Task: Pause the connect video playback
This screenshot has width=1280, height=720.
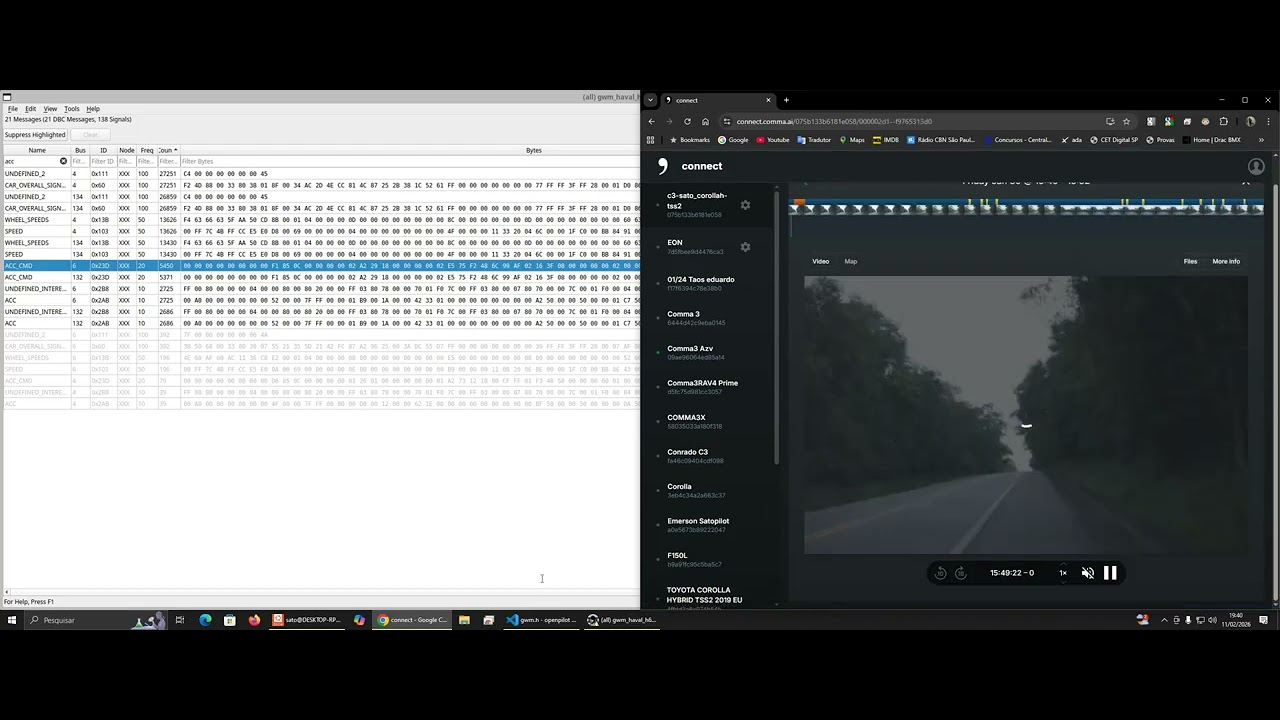Action: tap(1110, 573)
